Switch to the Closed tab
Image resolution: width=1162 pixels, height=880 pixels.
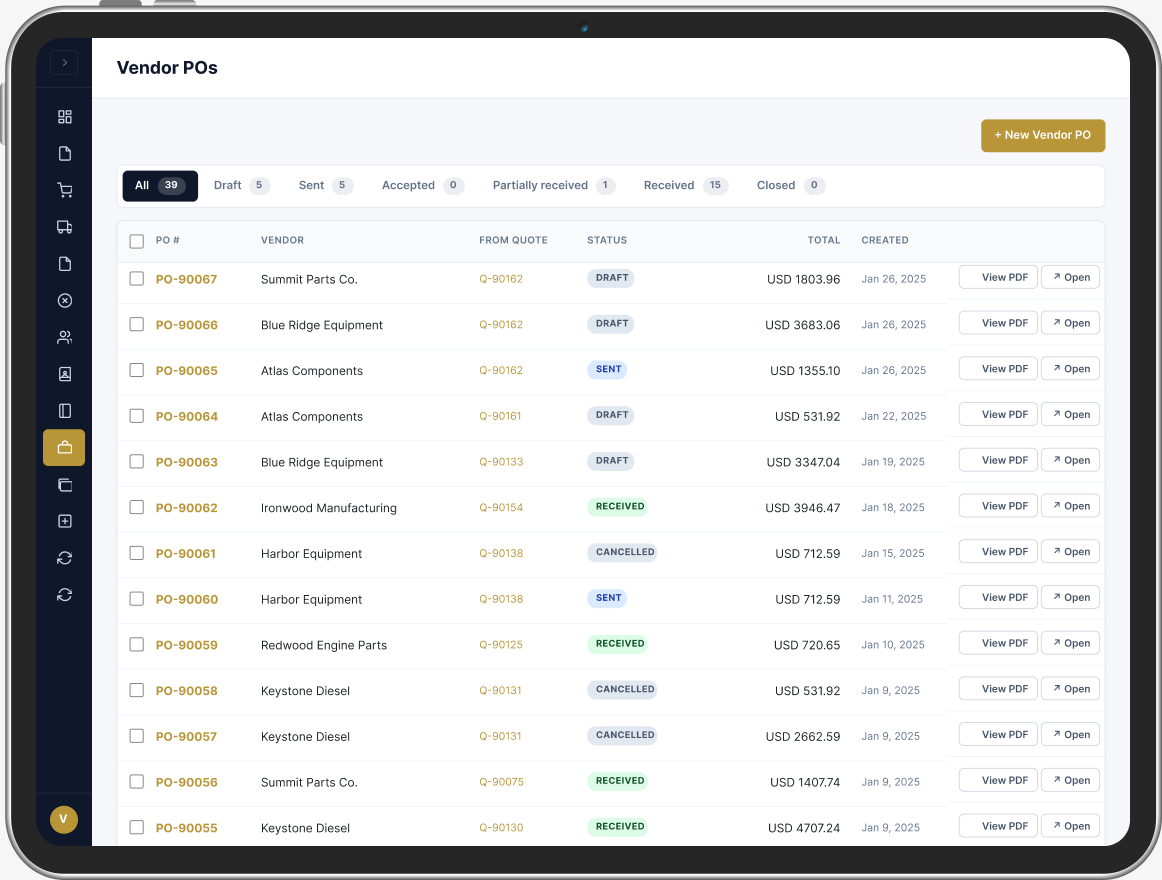tap(790, 185)
